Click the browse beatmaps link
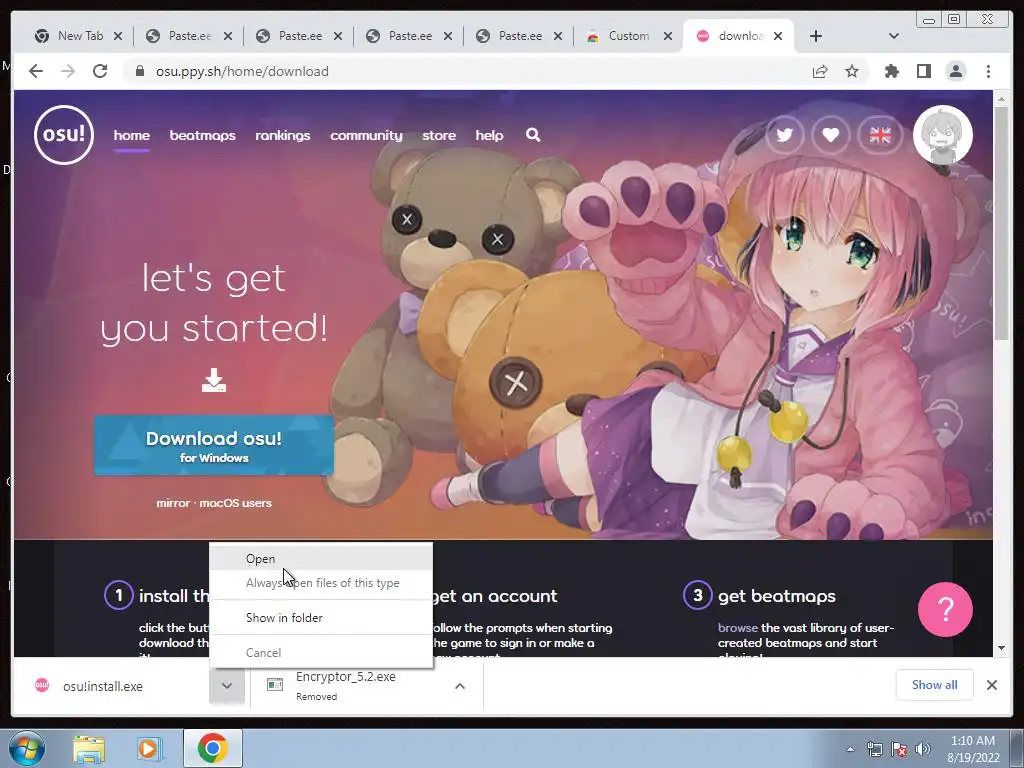 [738, 628]
